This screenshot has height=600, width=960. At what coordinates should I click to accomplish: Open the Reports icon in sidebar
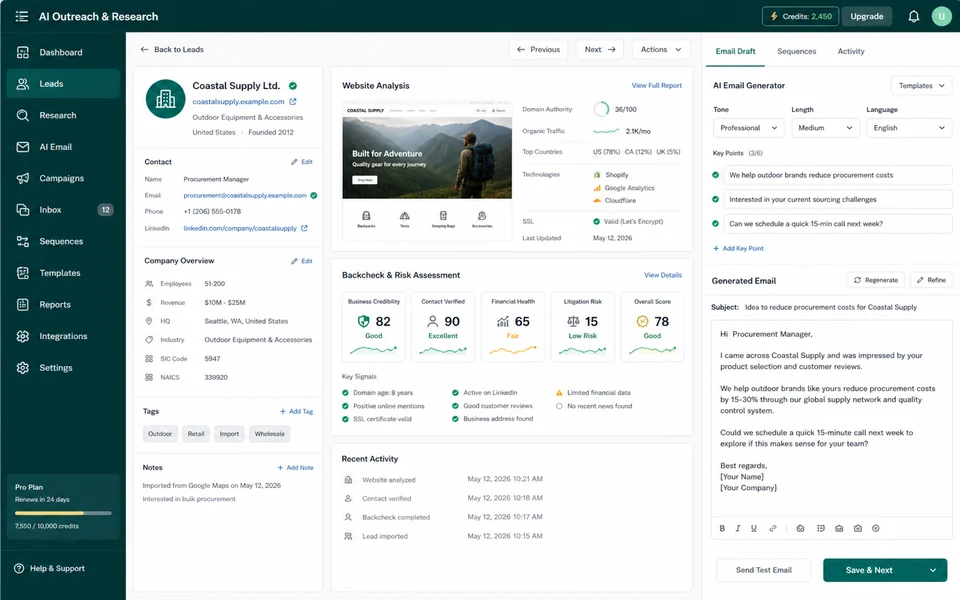coord(23,304)
